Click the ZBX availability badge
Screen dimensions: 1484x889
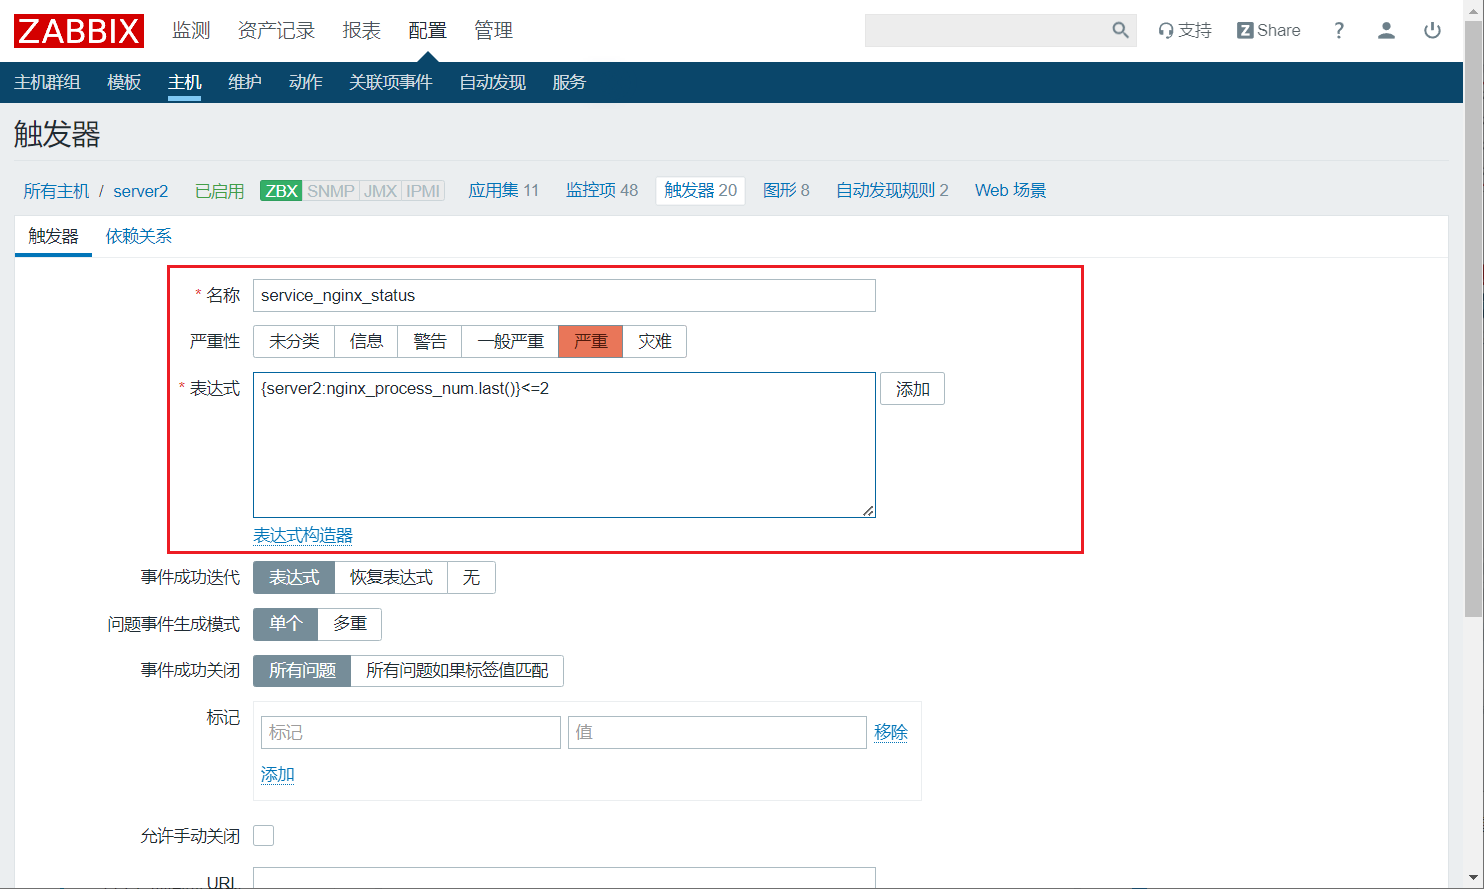pos(281,191)
